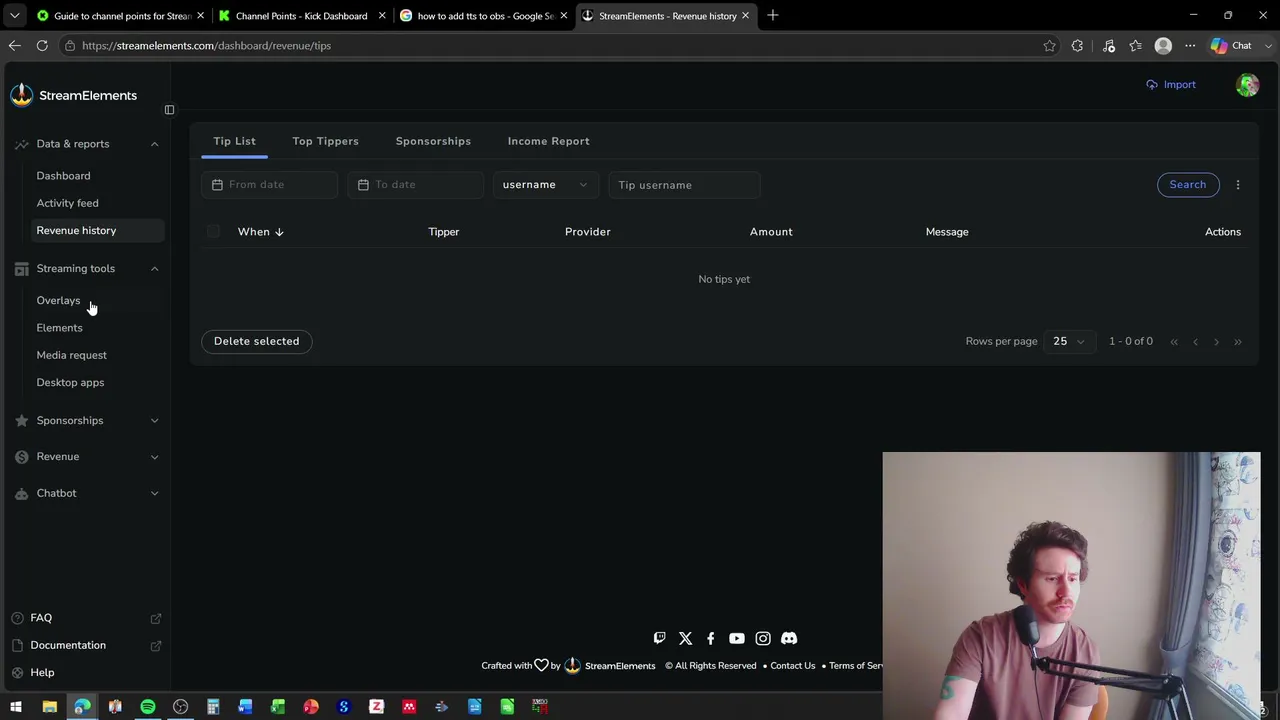Viewport: 1280px width, 720px height.
Task: Go to the Dashboard page
Action: point(63,176)
